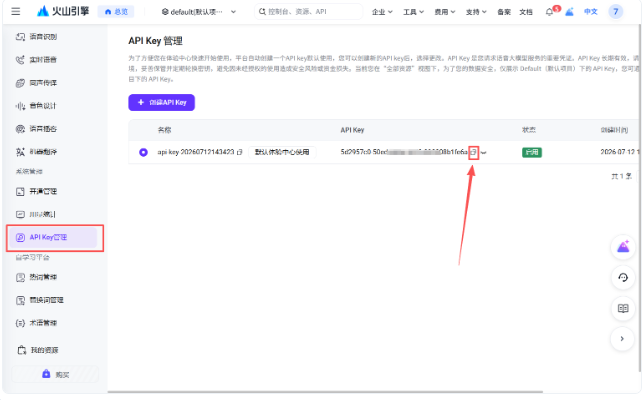Open the 支持 dropdown menu
This screenshot has height=400, width=642.
point(476,12)
